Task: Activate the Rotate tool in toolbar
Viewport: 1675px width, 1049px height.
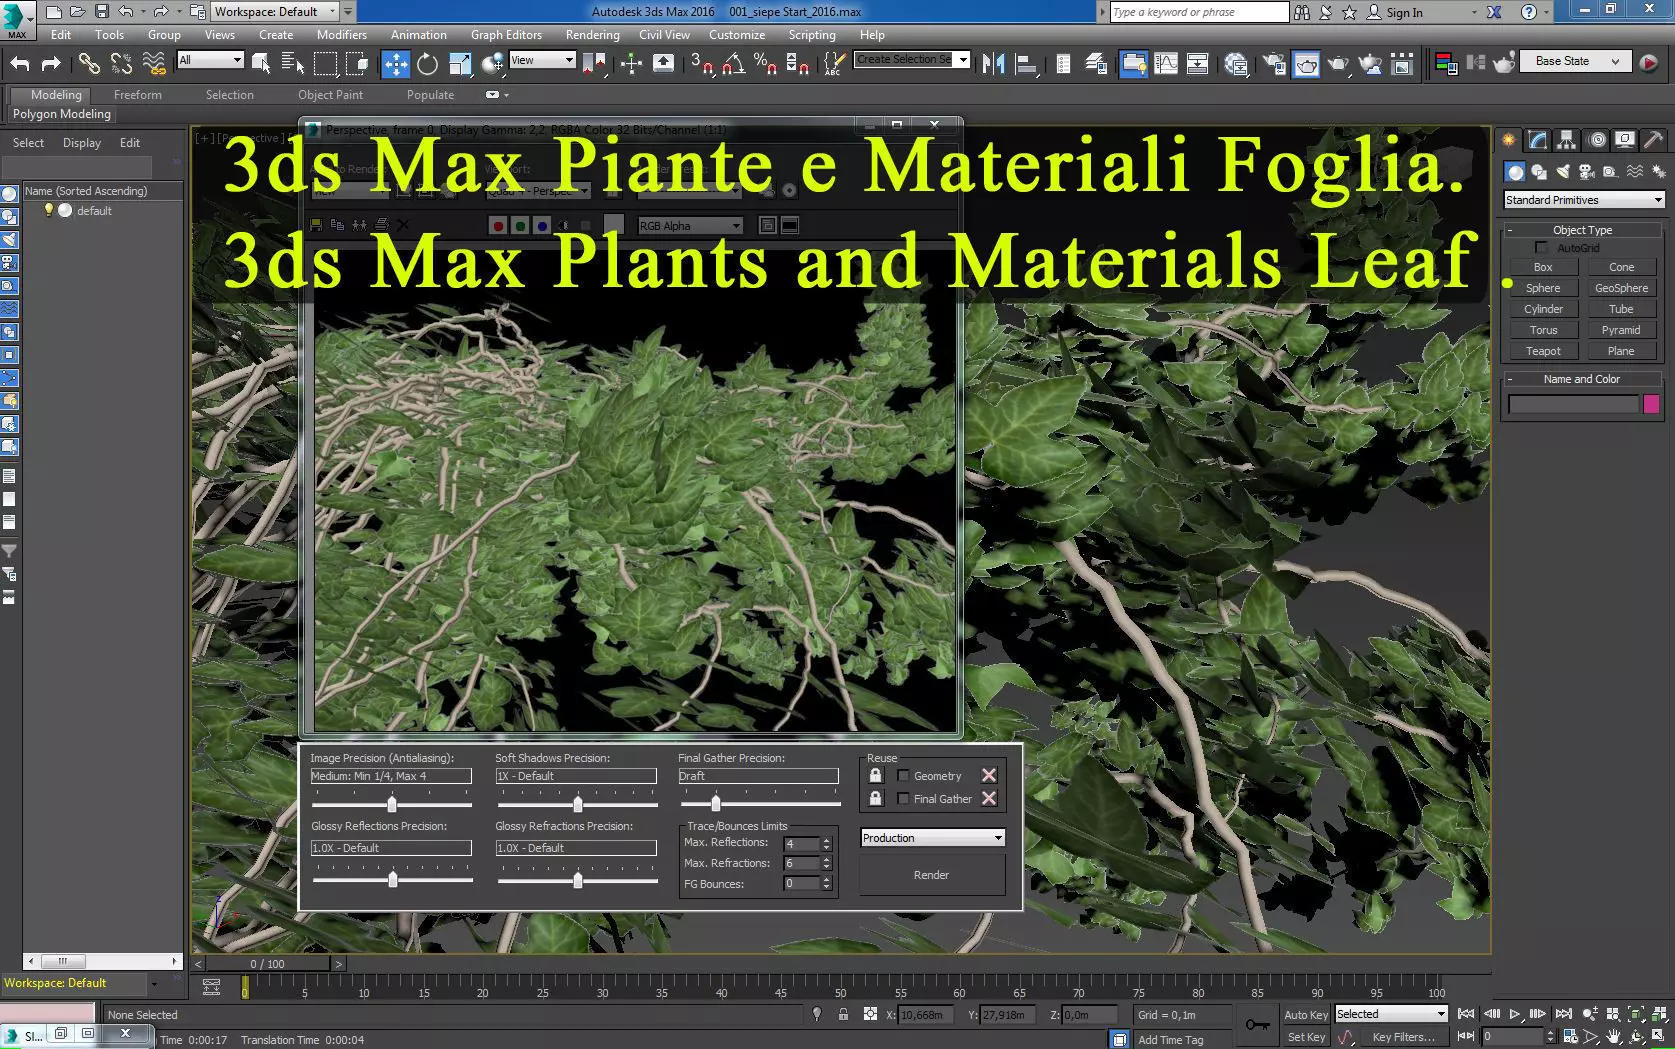Action: [x=427, y=64]
